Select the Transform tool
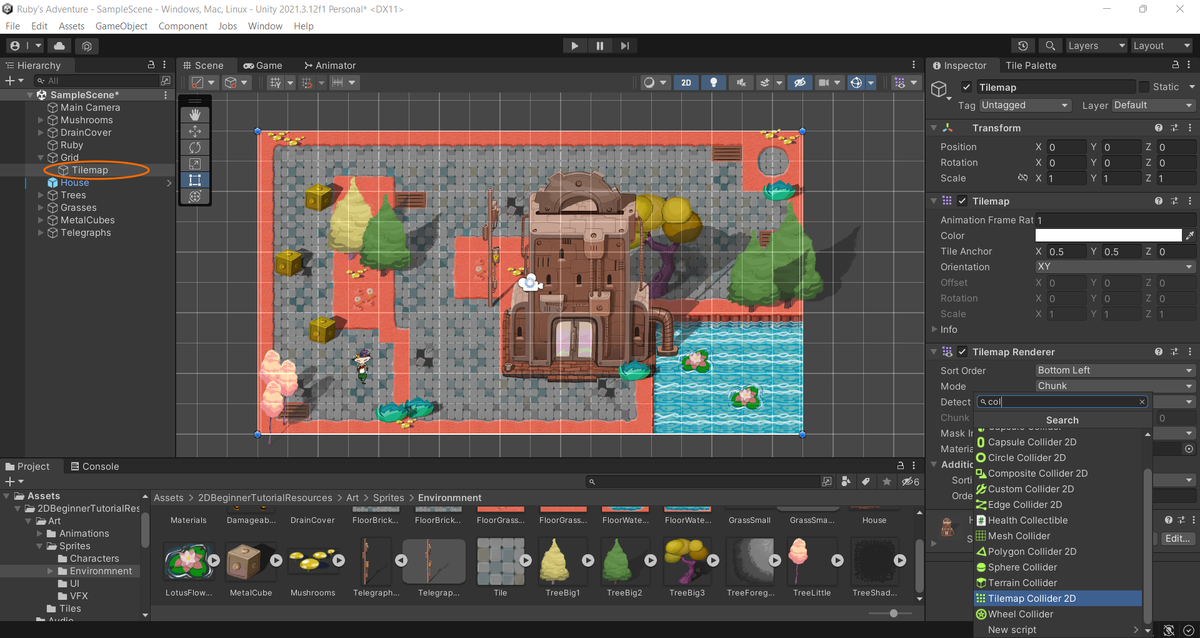1200x638 pixels. [195, 196]
